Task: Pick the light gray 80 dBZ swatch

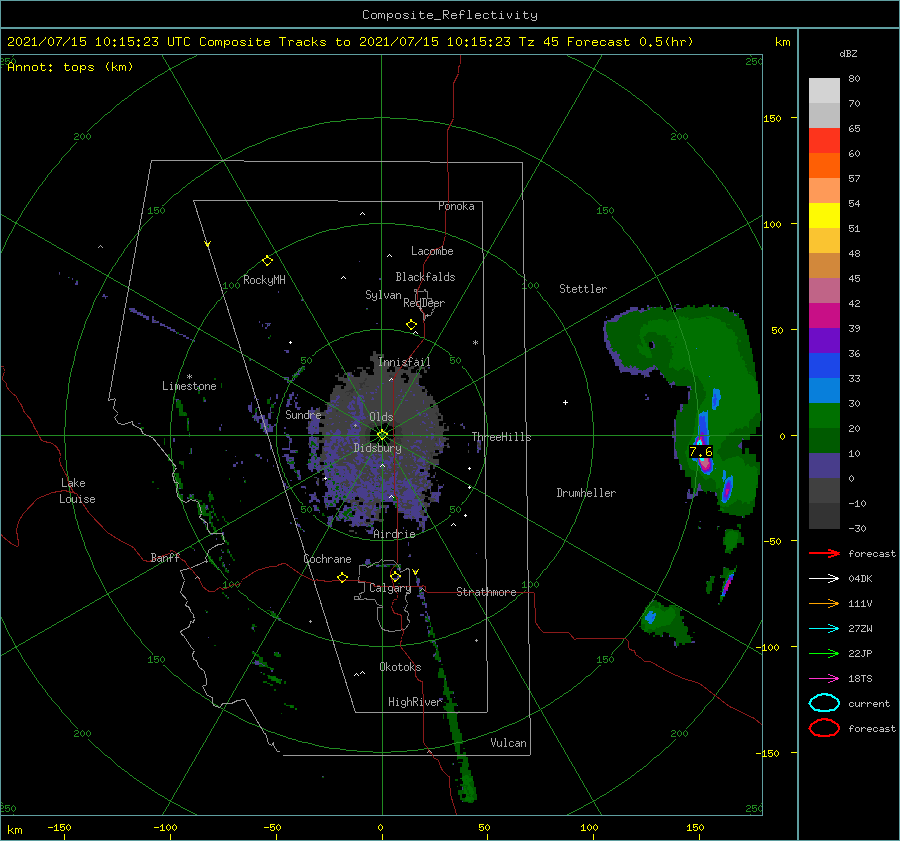Action: 824,90
